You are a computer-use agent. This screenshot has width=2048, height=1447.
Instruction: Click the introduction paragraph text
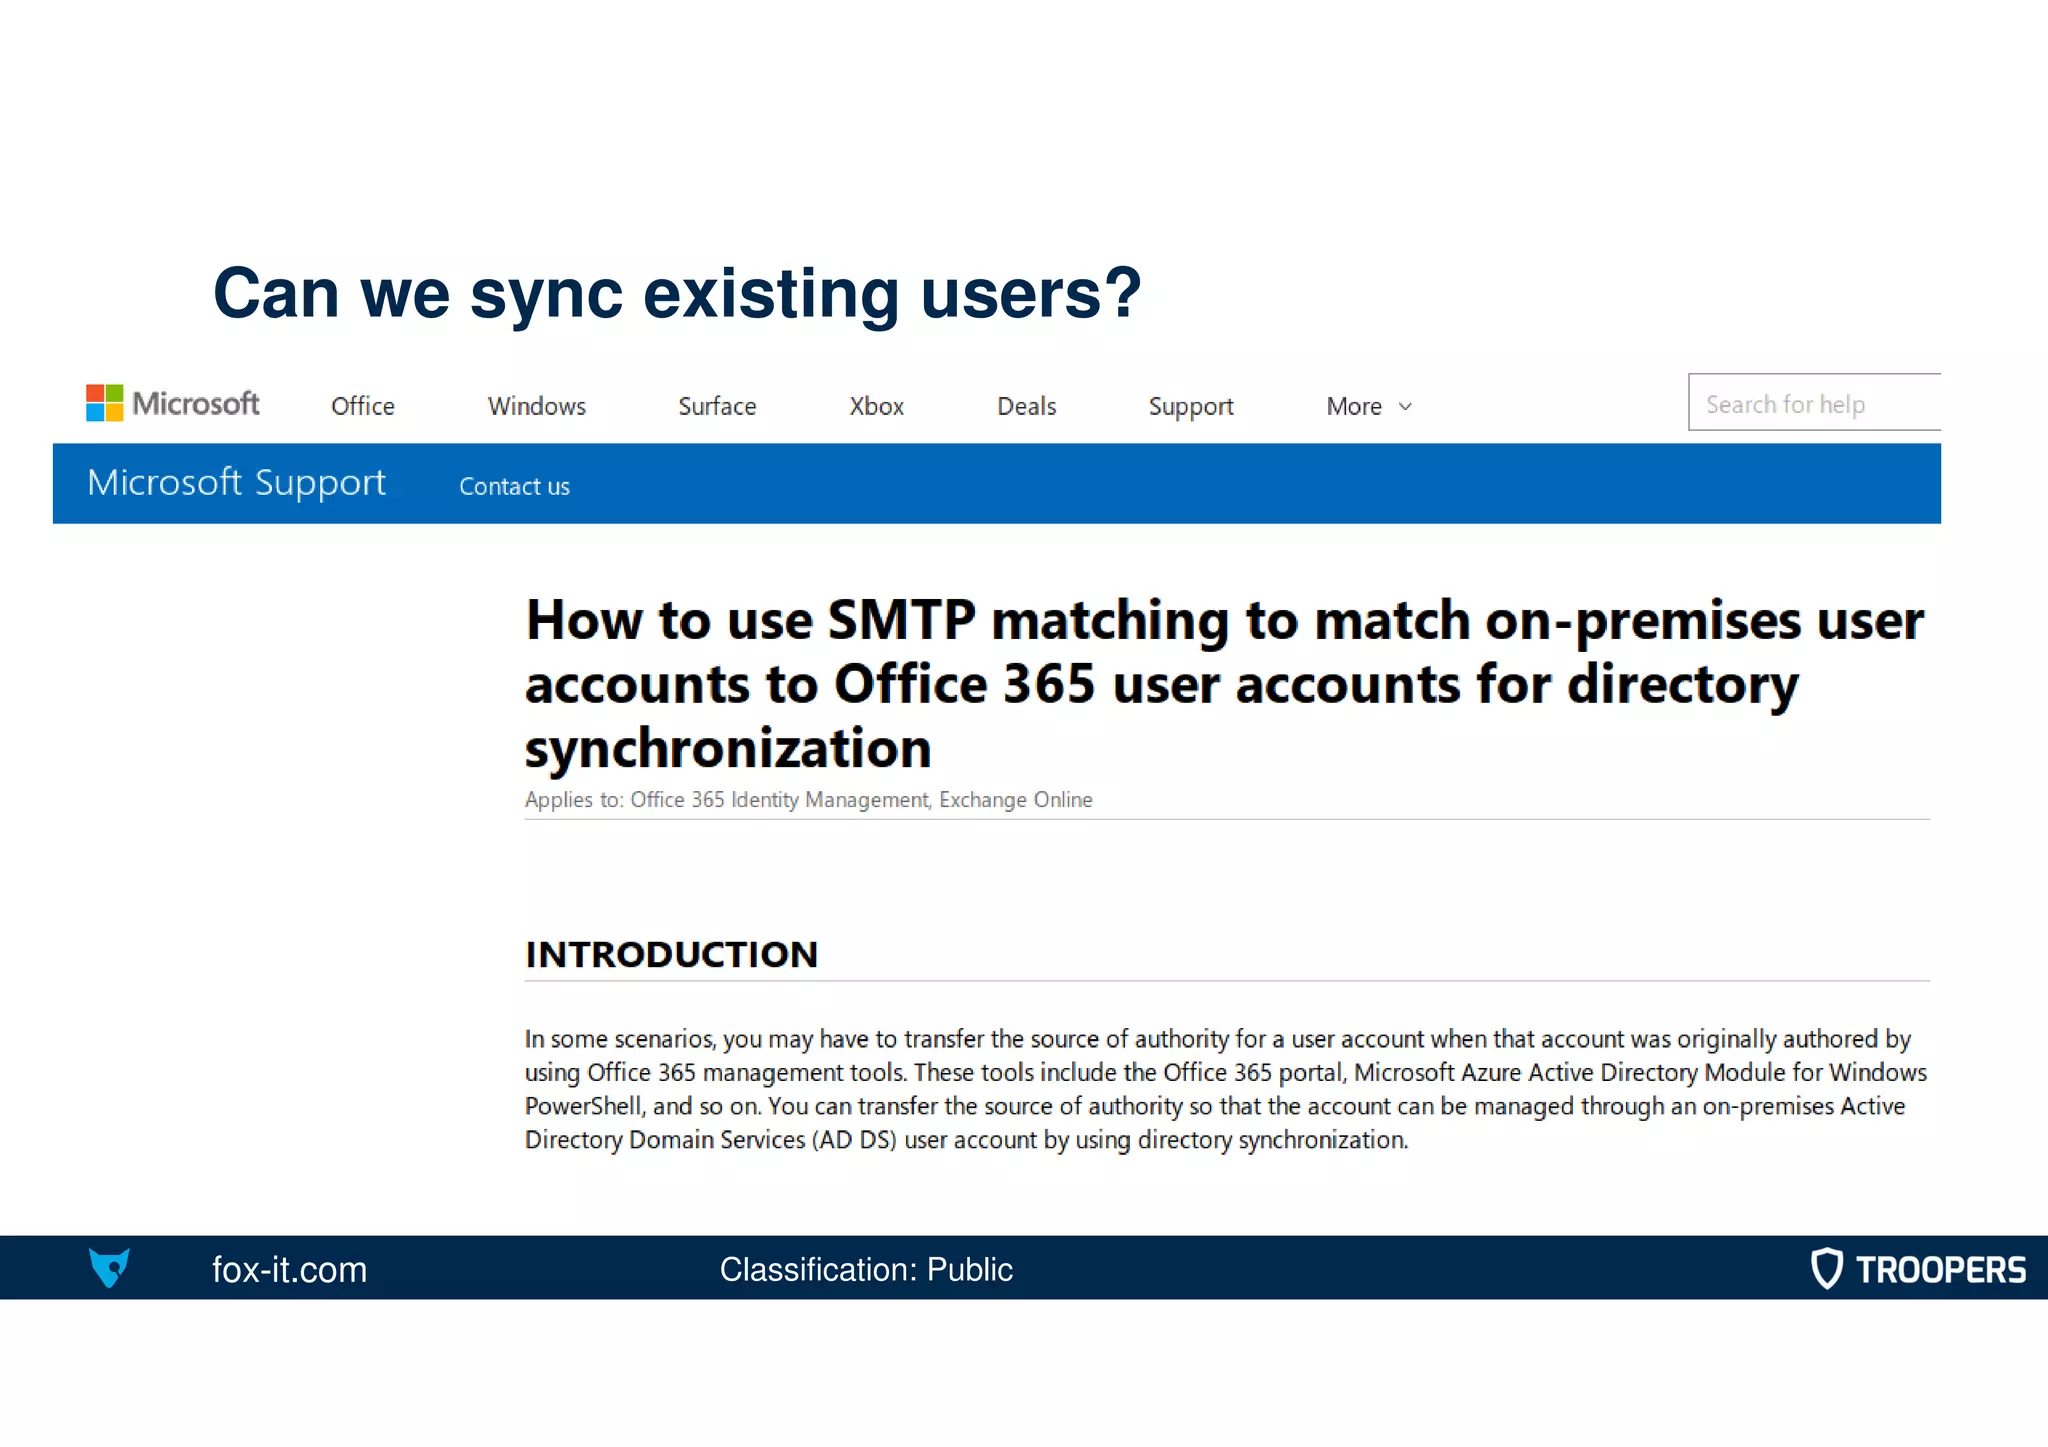click(1226, 1089)
